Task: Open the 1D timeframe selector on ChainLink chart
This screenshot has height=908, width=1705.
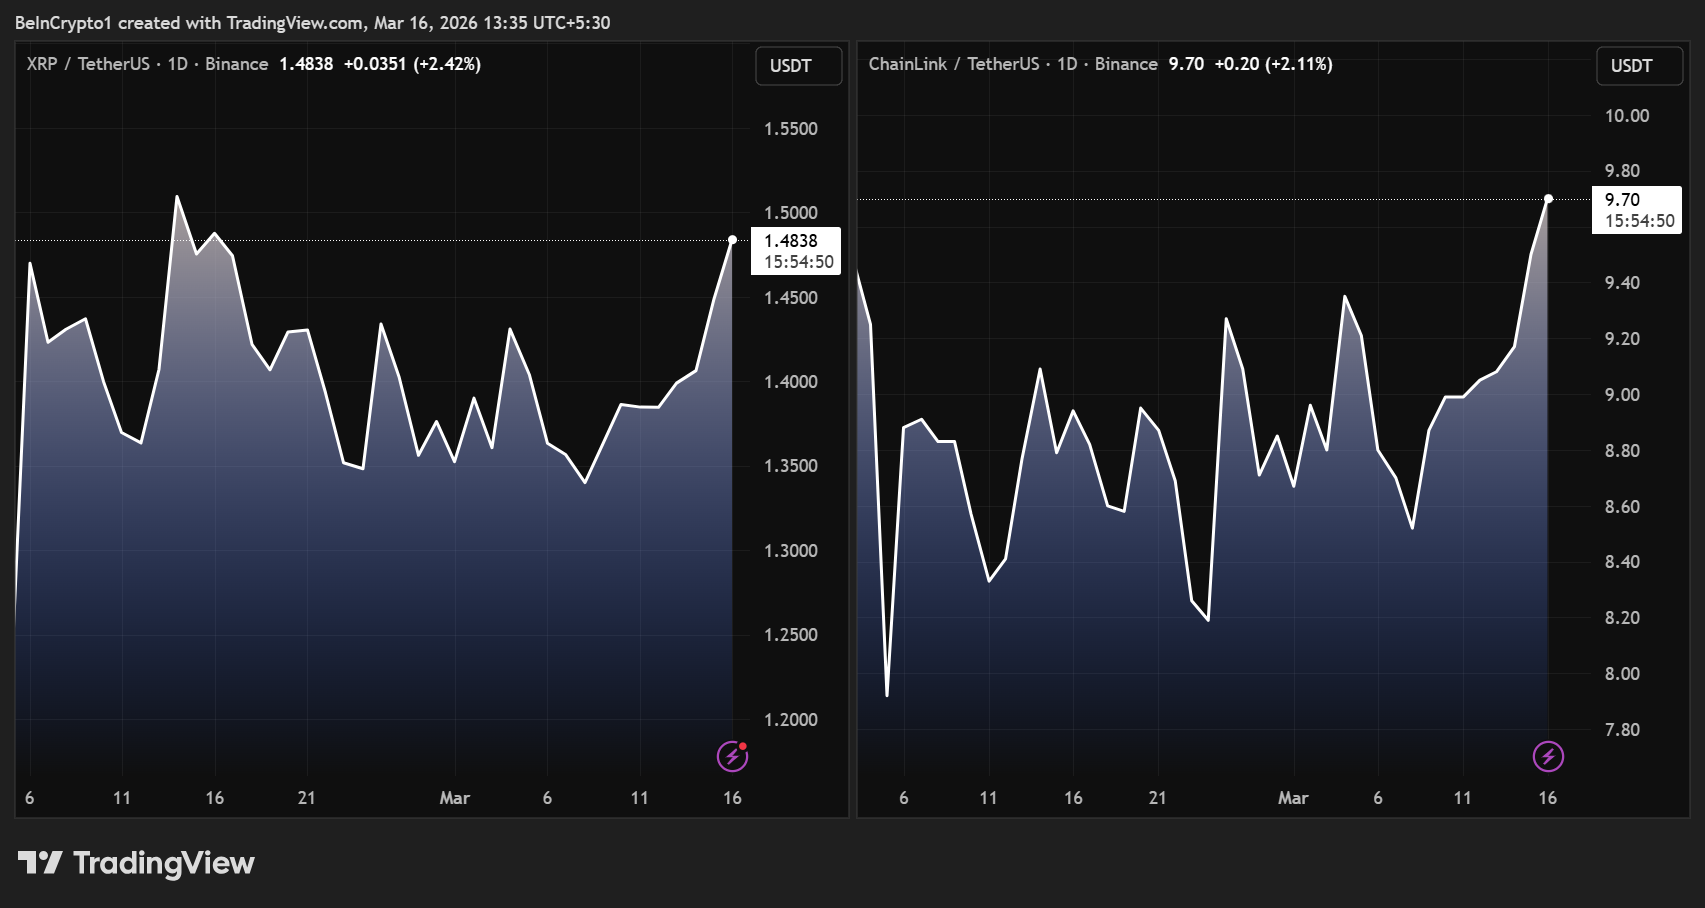Action: point(1064,63)
